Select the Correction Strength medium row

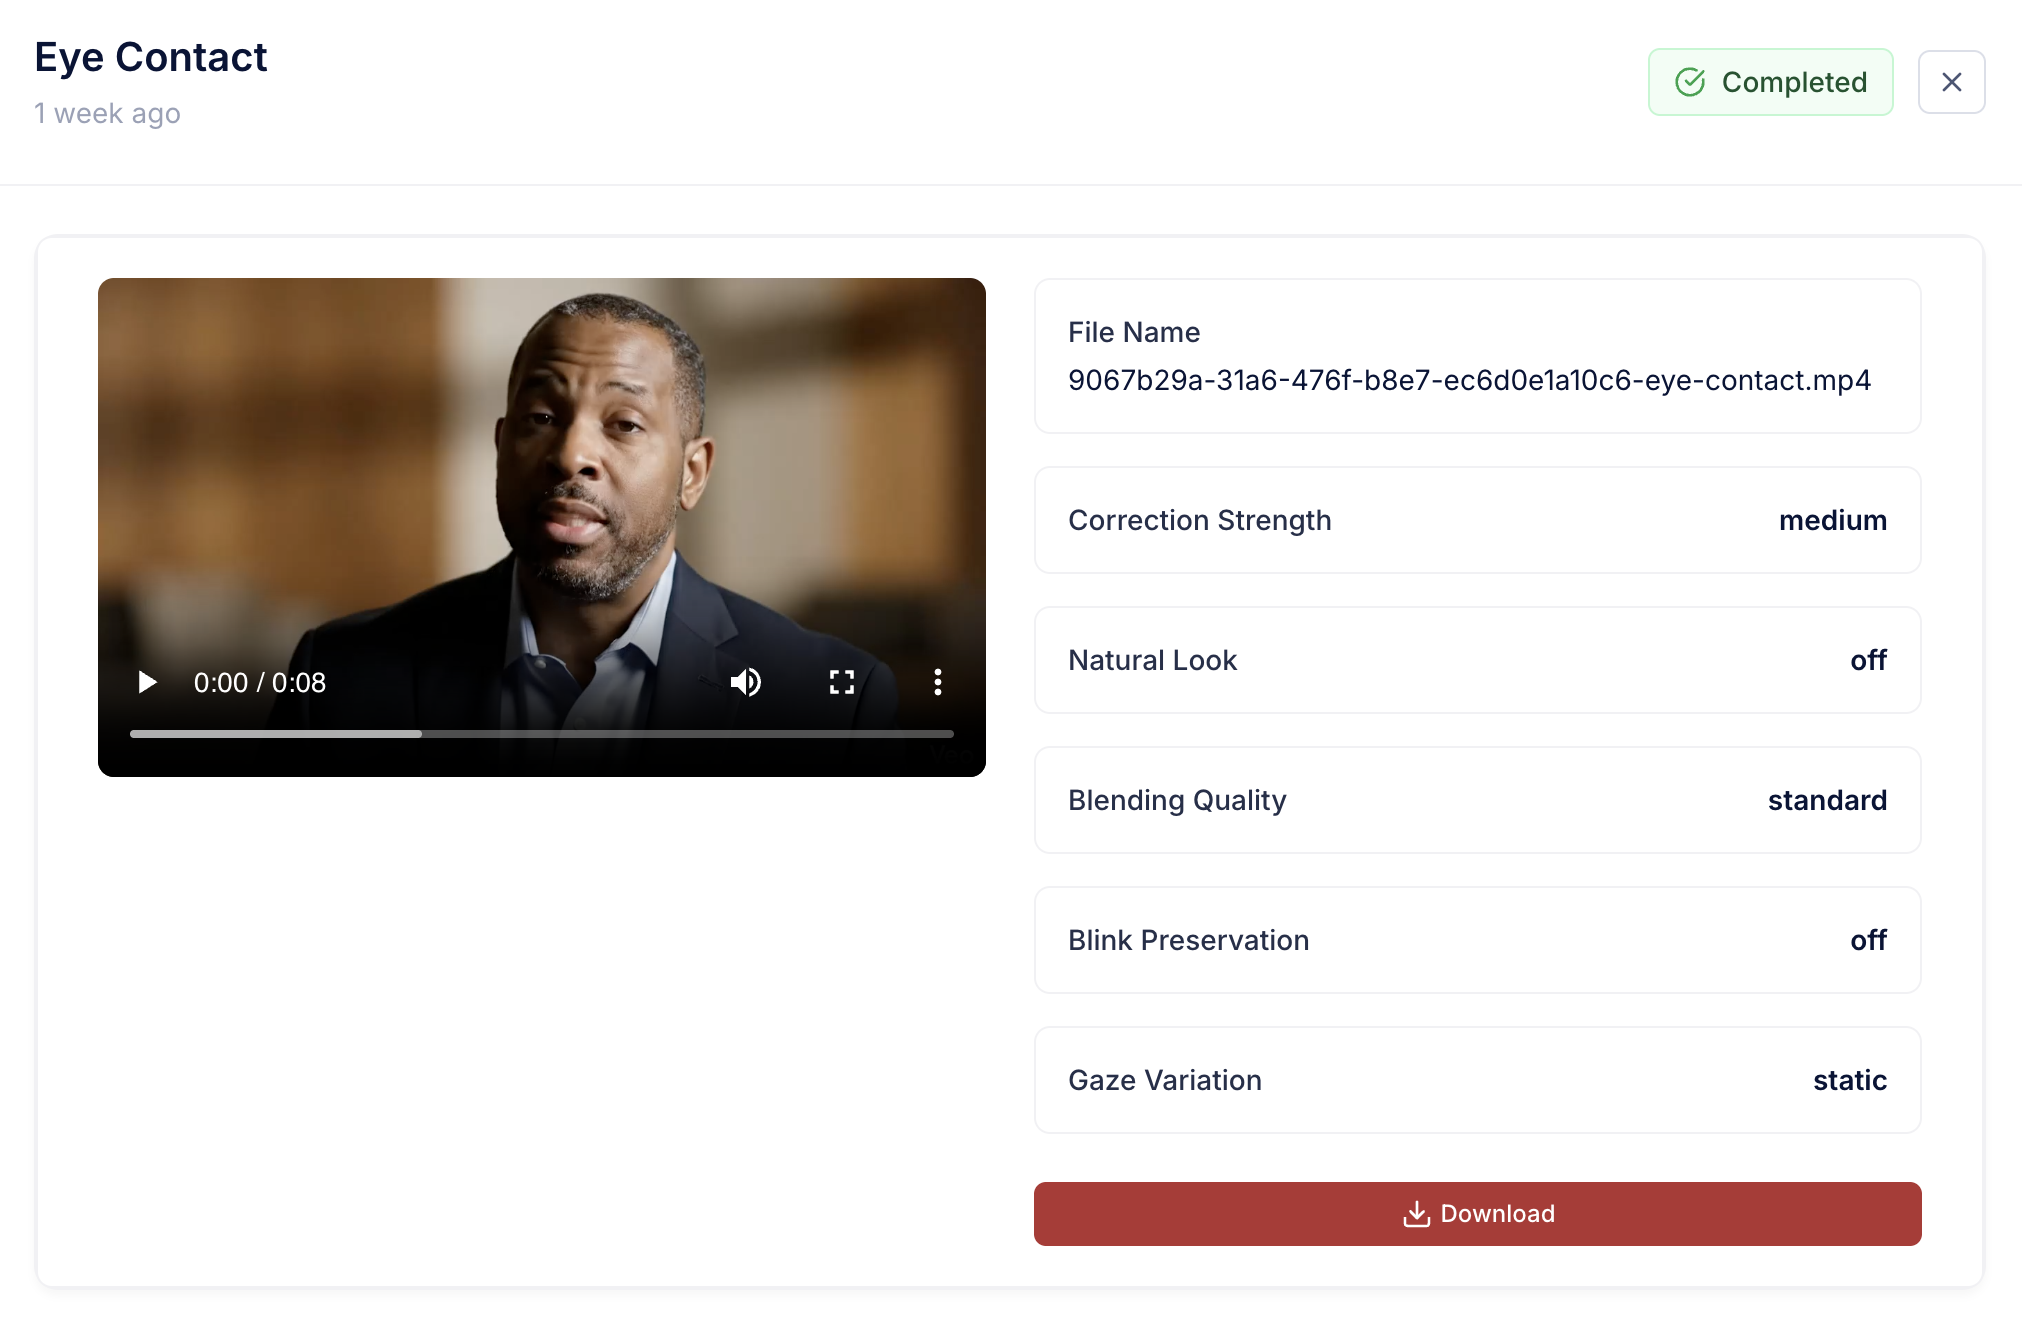1477,520
